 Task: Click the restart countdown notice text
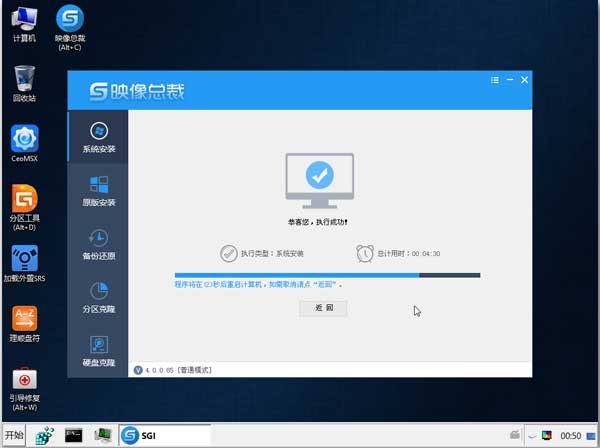tap(258, 284)
